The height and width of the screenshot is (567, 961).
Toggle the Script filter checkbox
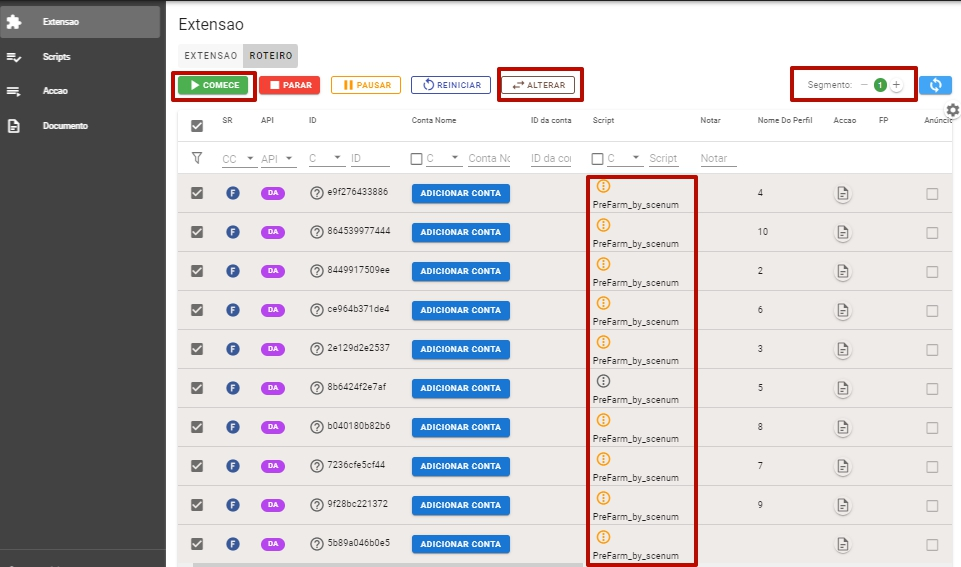coord(597,159)
